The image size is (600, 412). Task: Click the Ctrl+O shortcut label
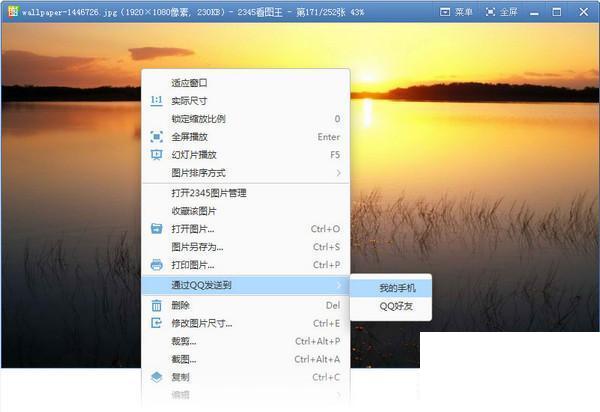point(325,229)
